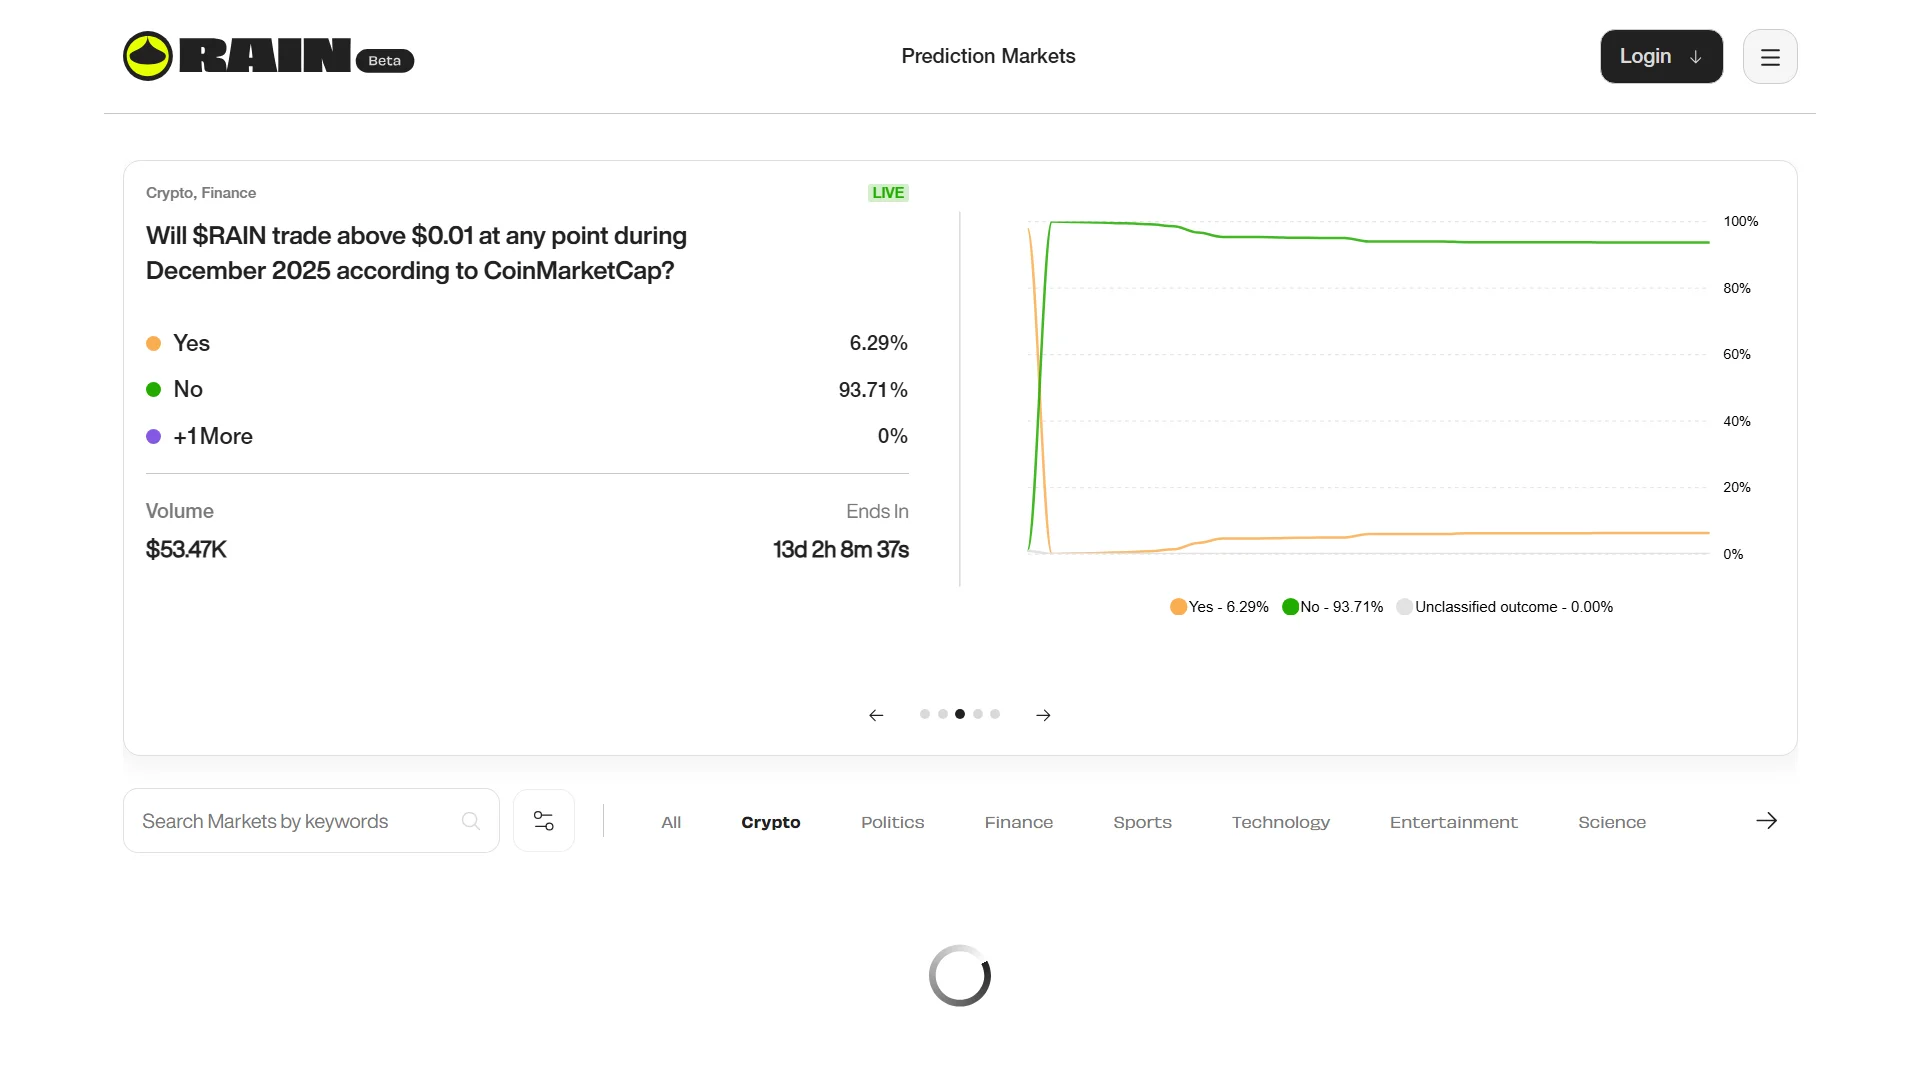The height and width of the screenshot is (1080, 1920).
Task: Click the search magnifier icon
Action: pyautogui.click(x=471, y=821)
